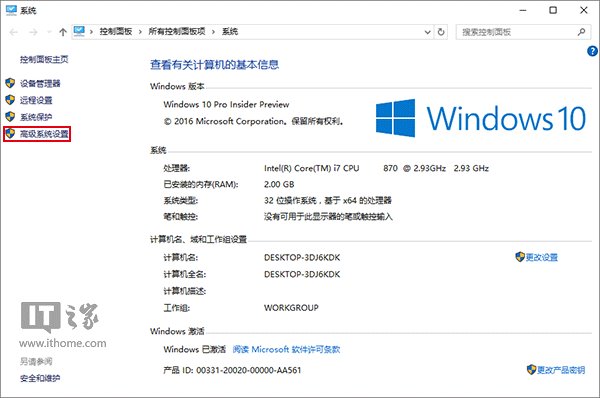Image resolution: width=600 pixels, height=398 pixels.
Task: Expand the address bar history dropdown
Action: 427,32
